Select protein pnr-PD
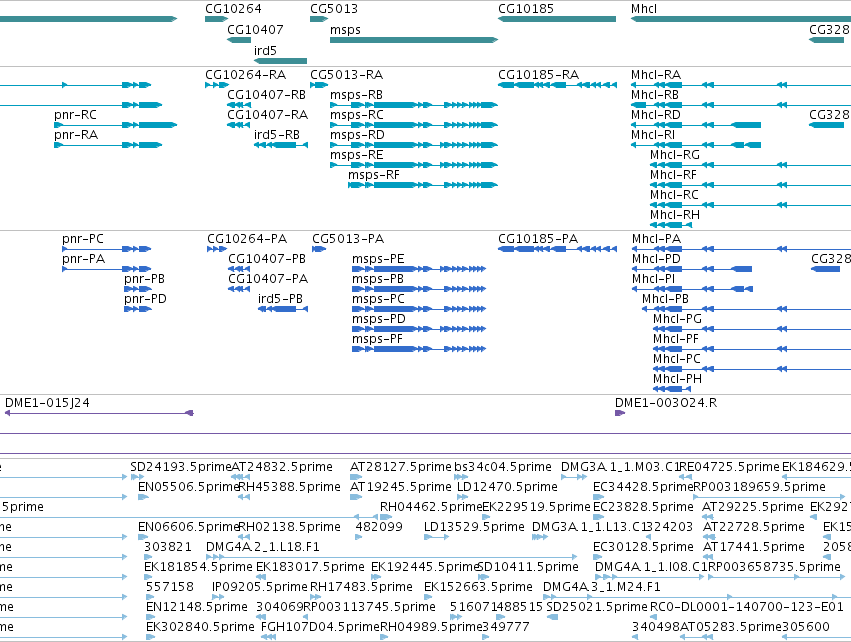 [x=145, y=298]
